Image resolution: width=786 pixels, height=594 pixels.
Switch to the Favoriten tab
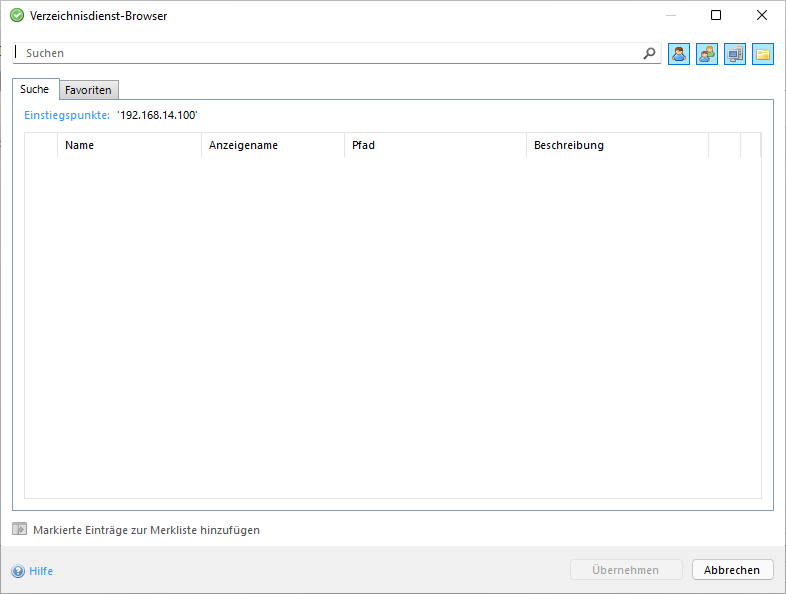[88, 90]
